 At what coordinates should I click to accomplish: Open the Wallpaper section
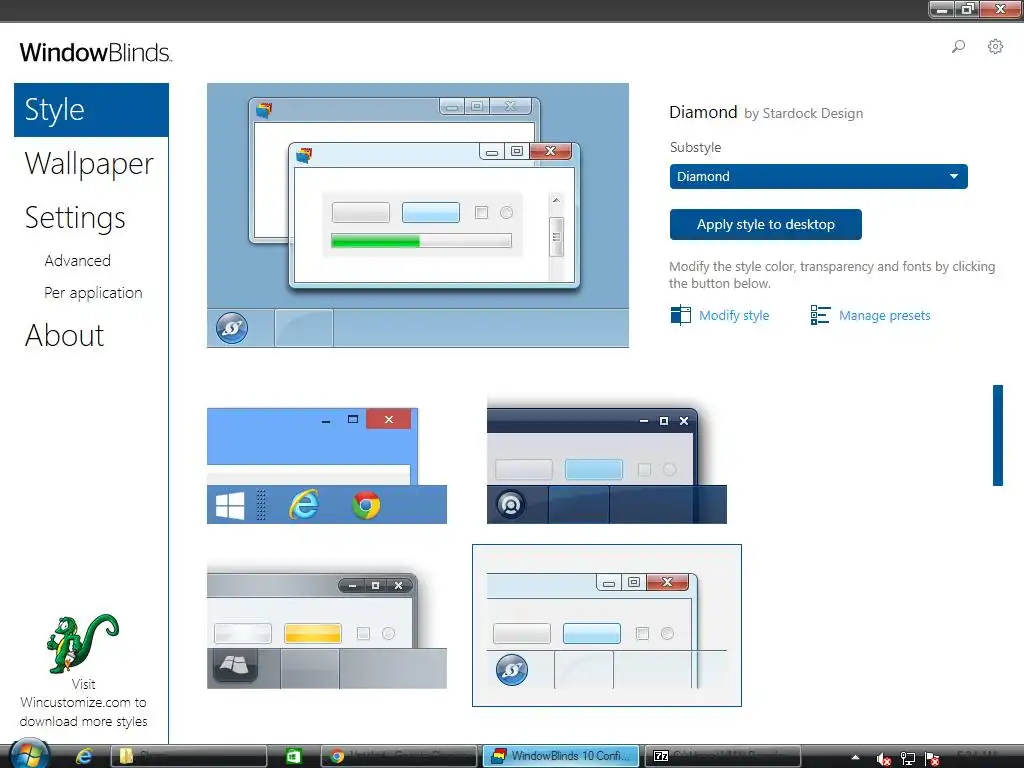(x=89, y=163)
